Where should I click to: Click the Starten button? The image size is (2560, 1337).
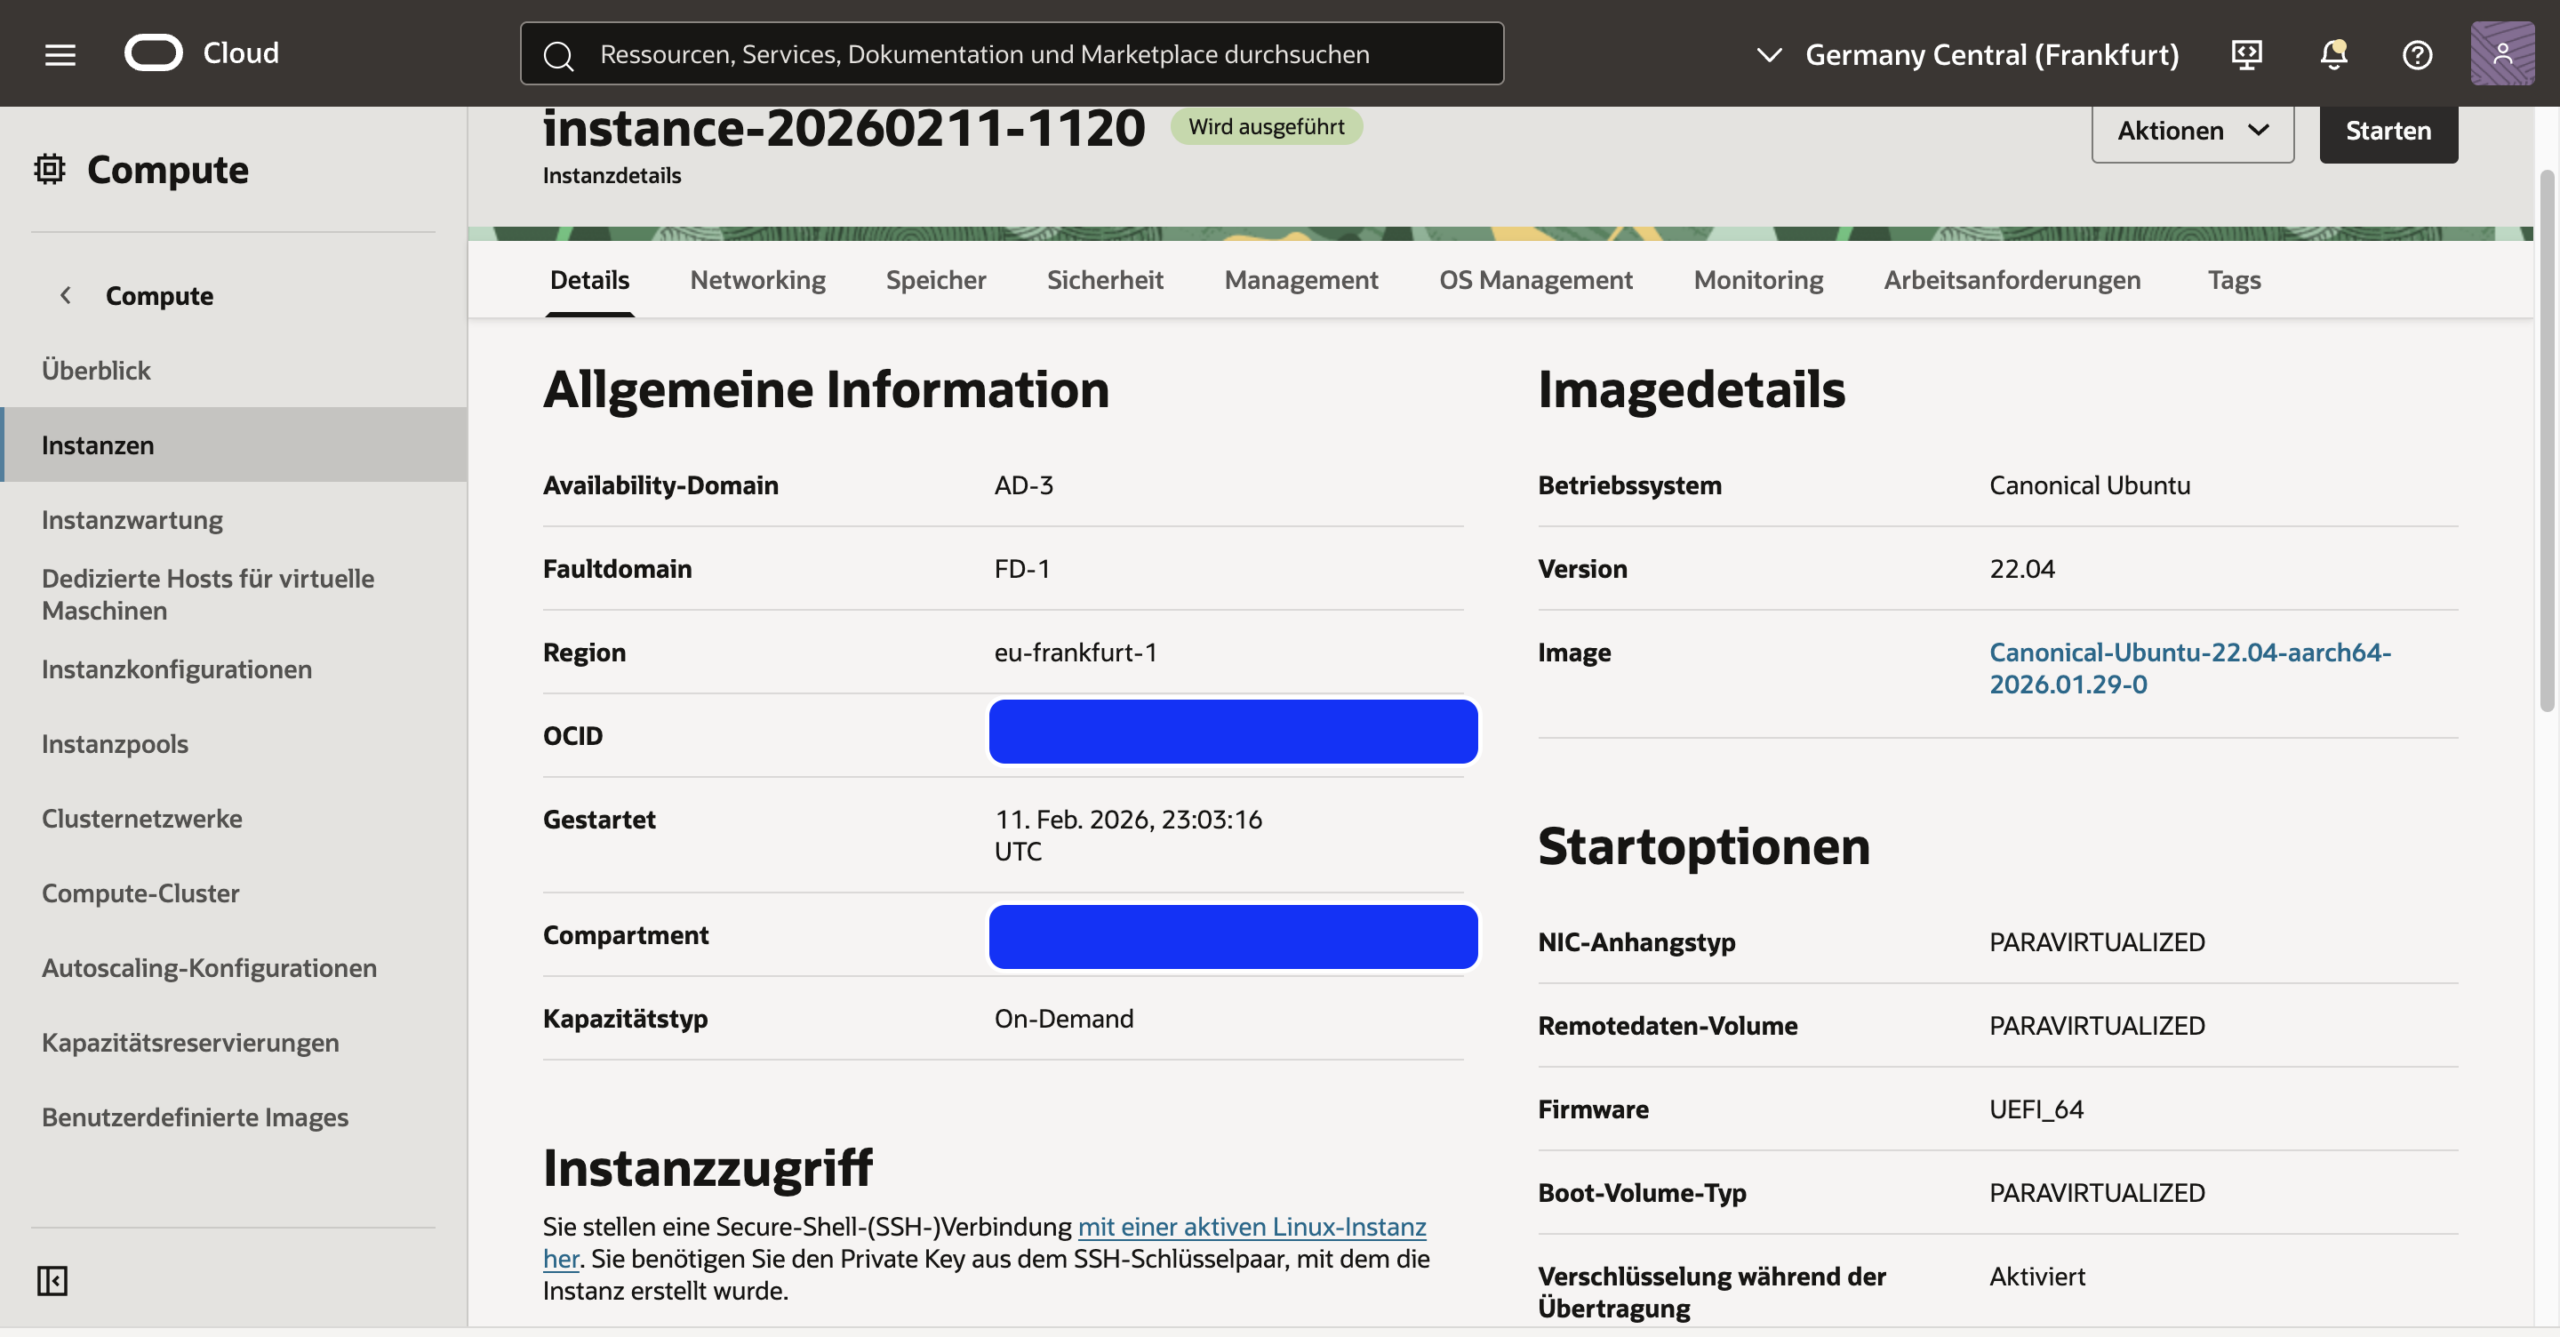click(2388, 131)
